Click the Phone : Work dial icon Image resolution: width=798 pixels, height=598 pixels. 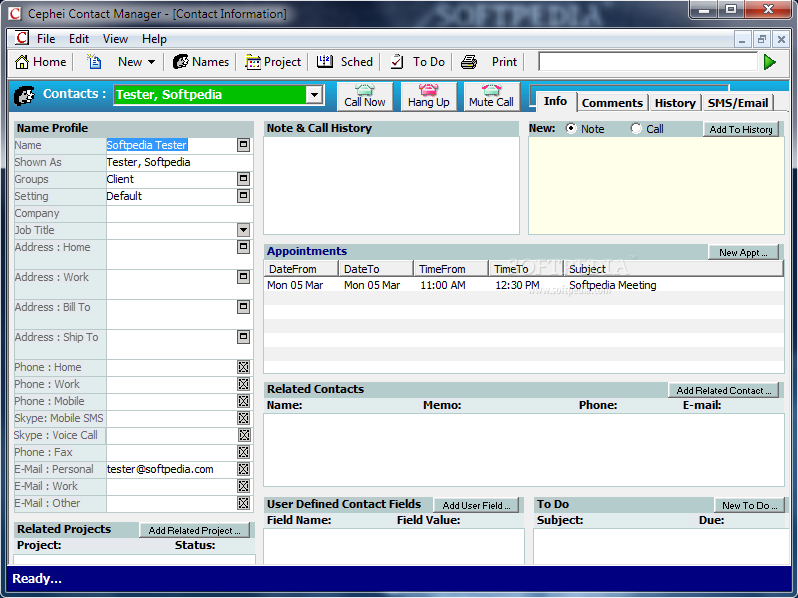244,384
